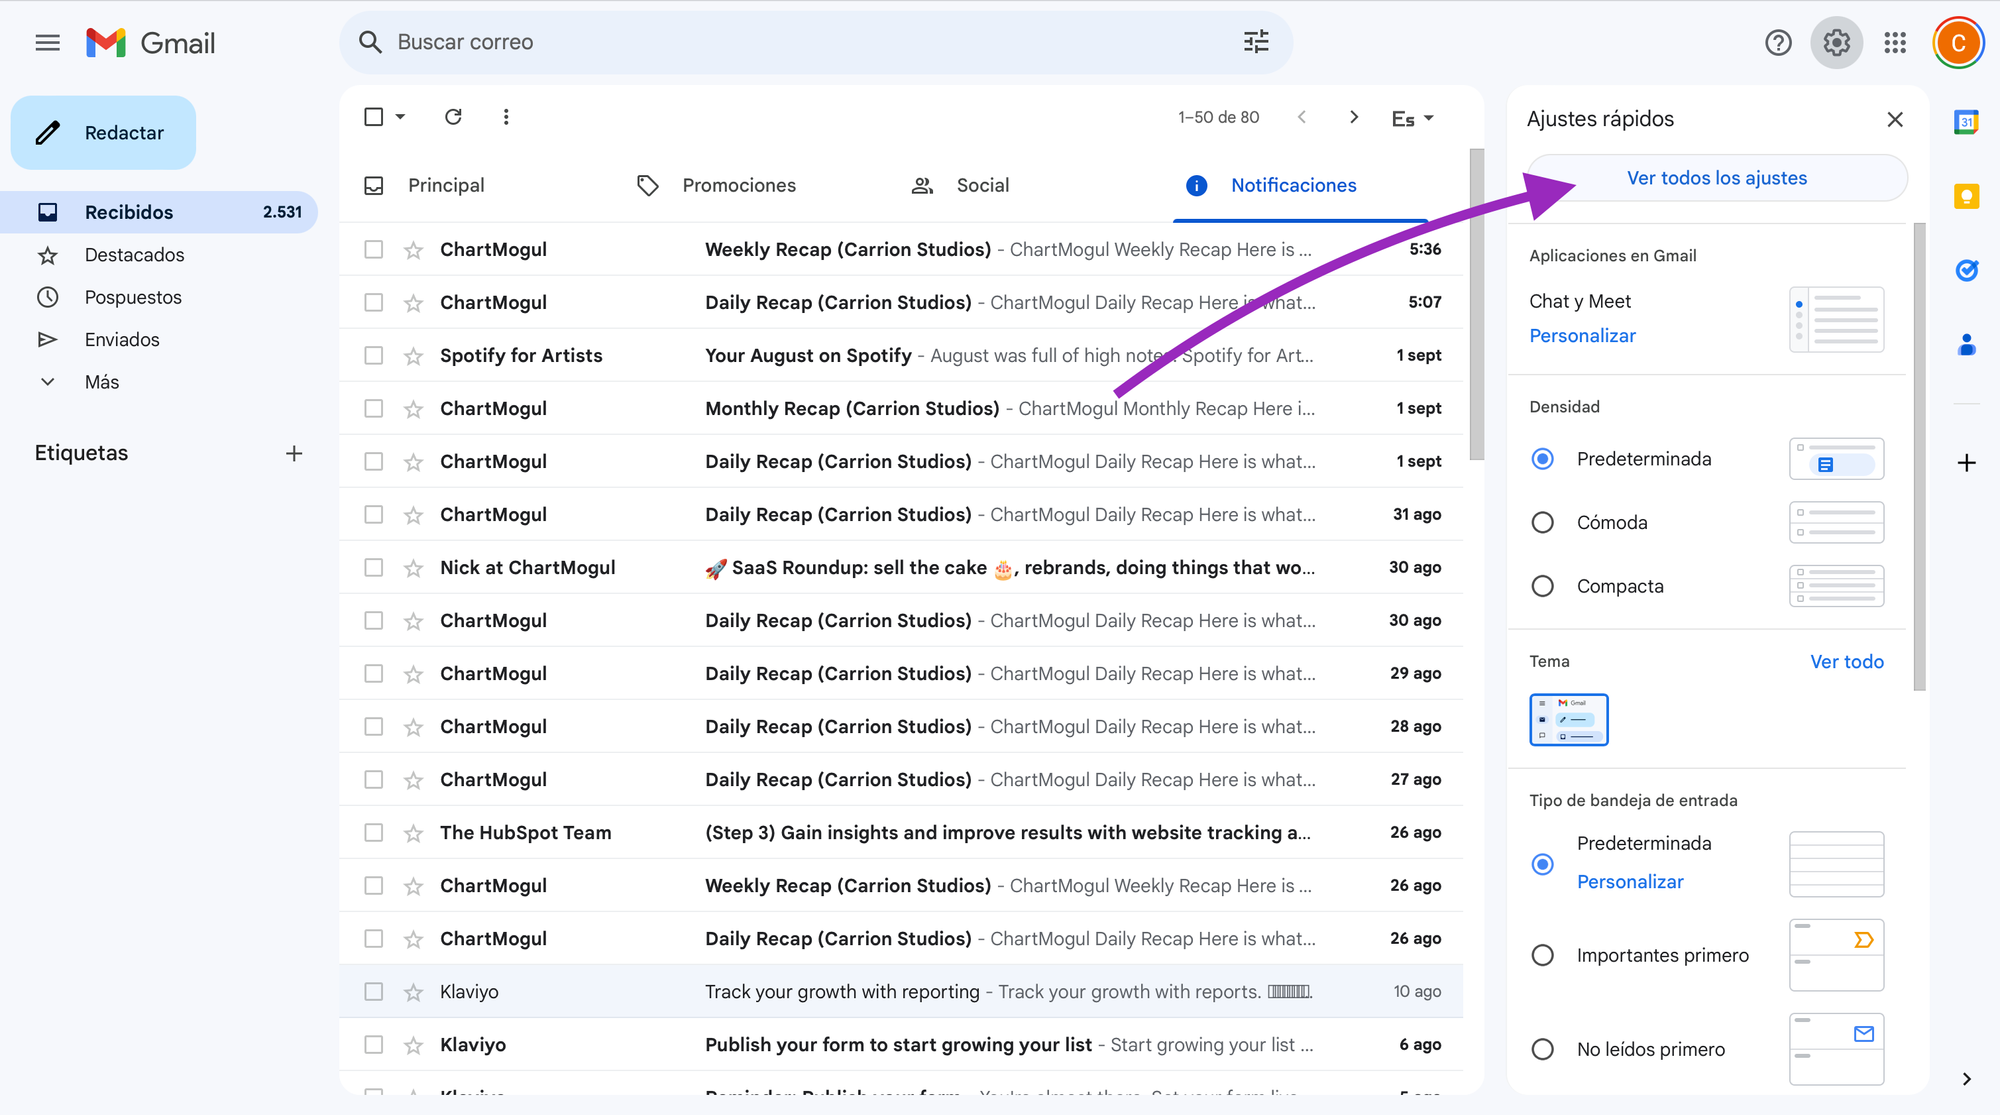This screenshot has height=1115, width=2000.
Task: Open Google apps grid launcher
Action: point(1894,42)
